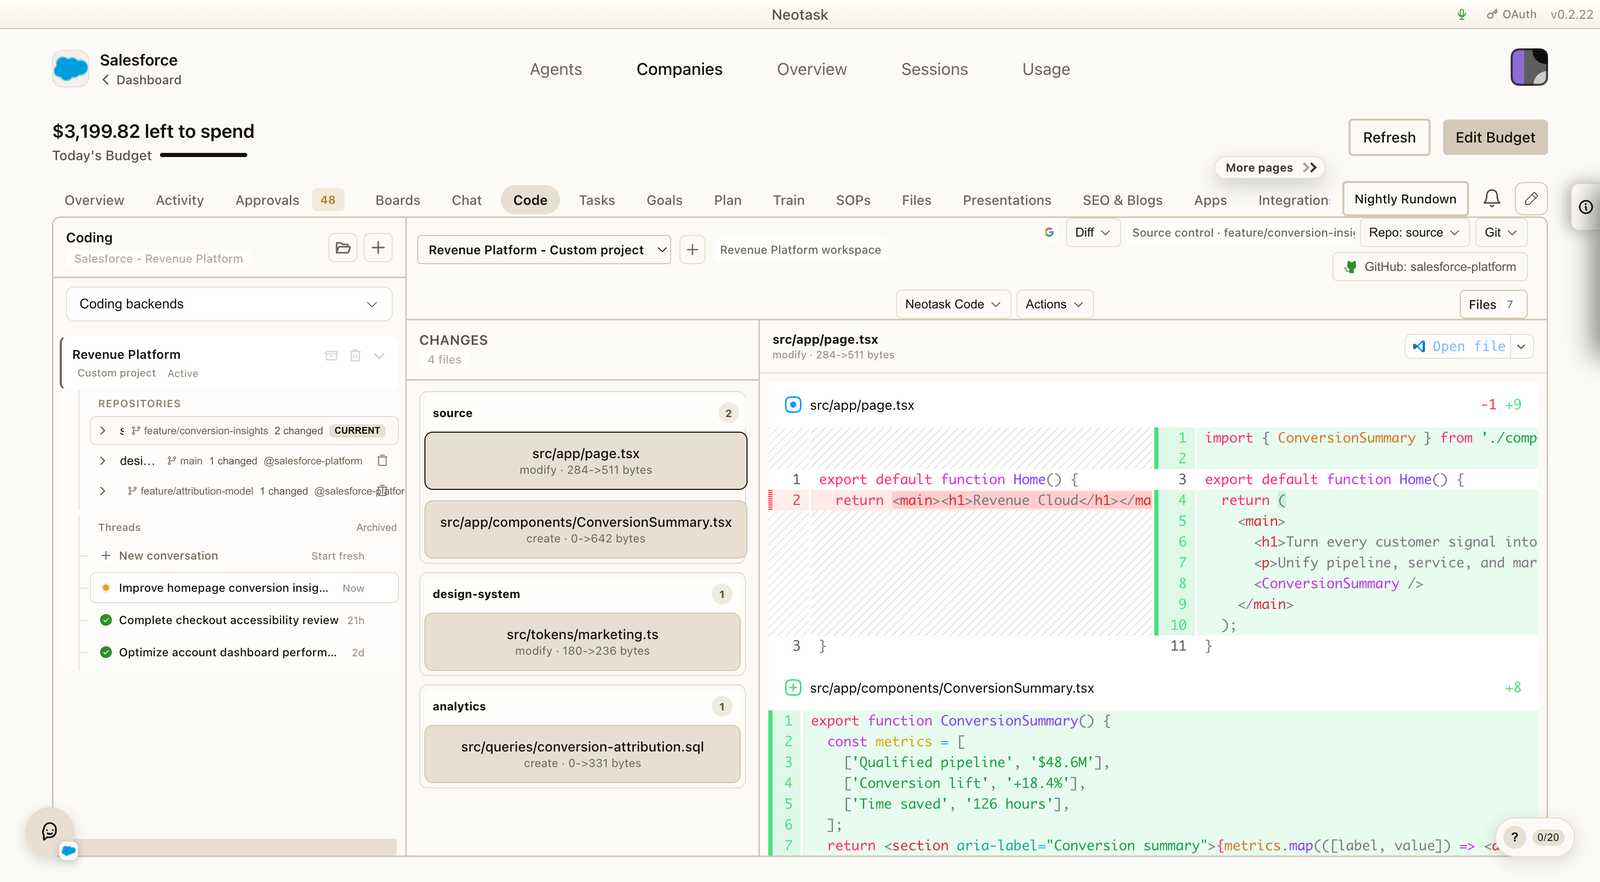Click the Refresh button
Screen dimensions: 1600x882
(1389, 137)
